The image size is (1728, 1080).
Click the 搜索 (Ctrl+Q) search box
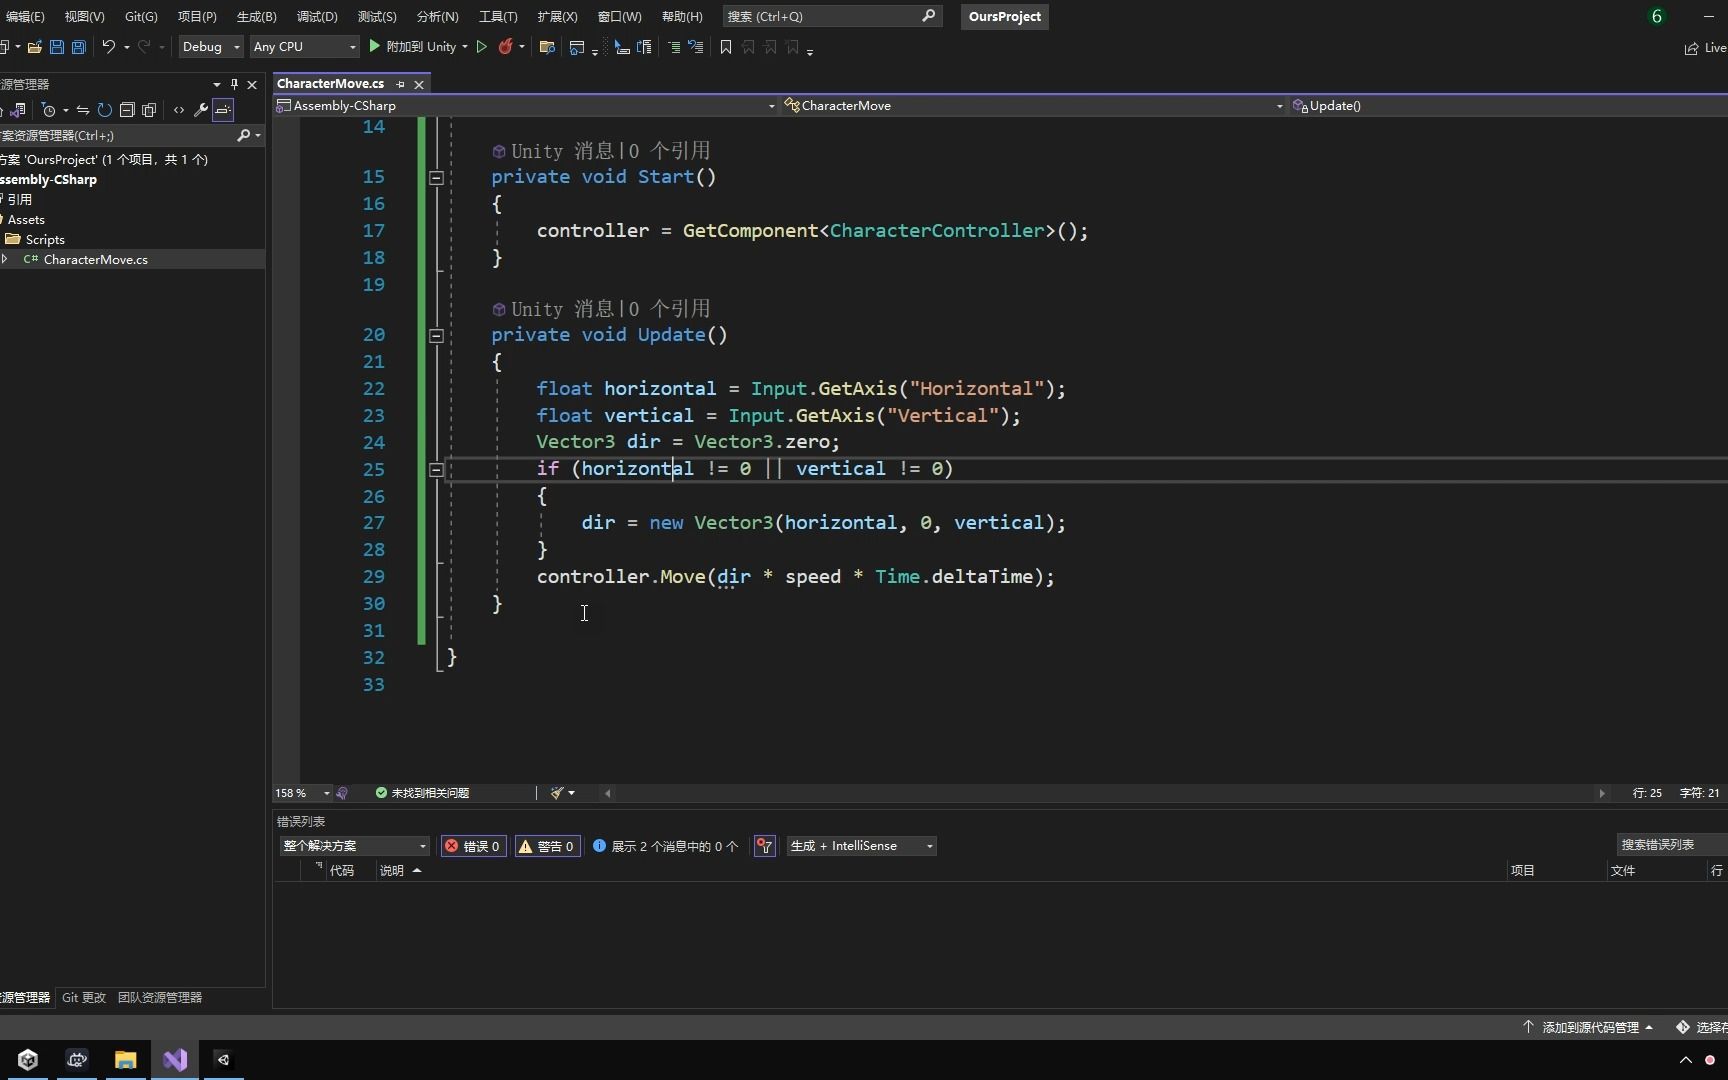pyautogui.click(x=820, y=16)
